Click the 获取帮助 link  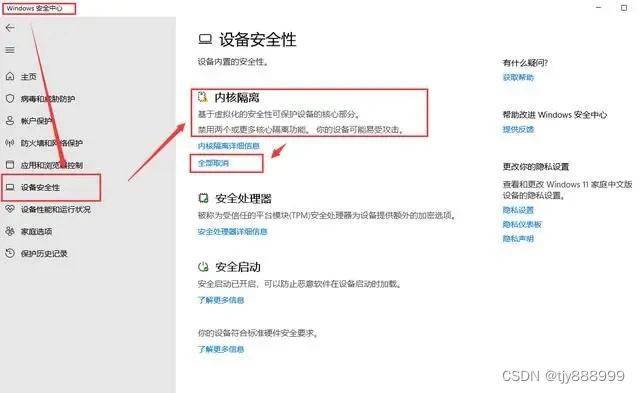coord(518,77)
